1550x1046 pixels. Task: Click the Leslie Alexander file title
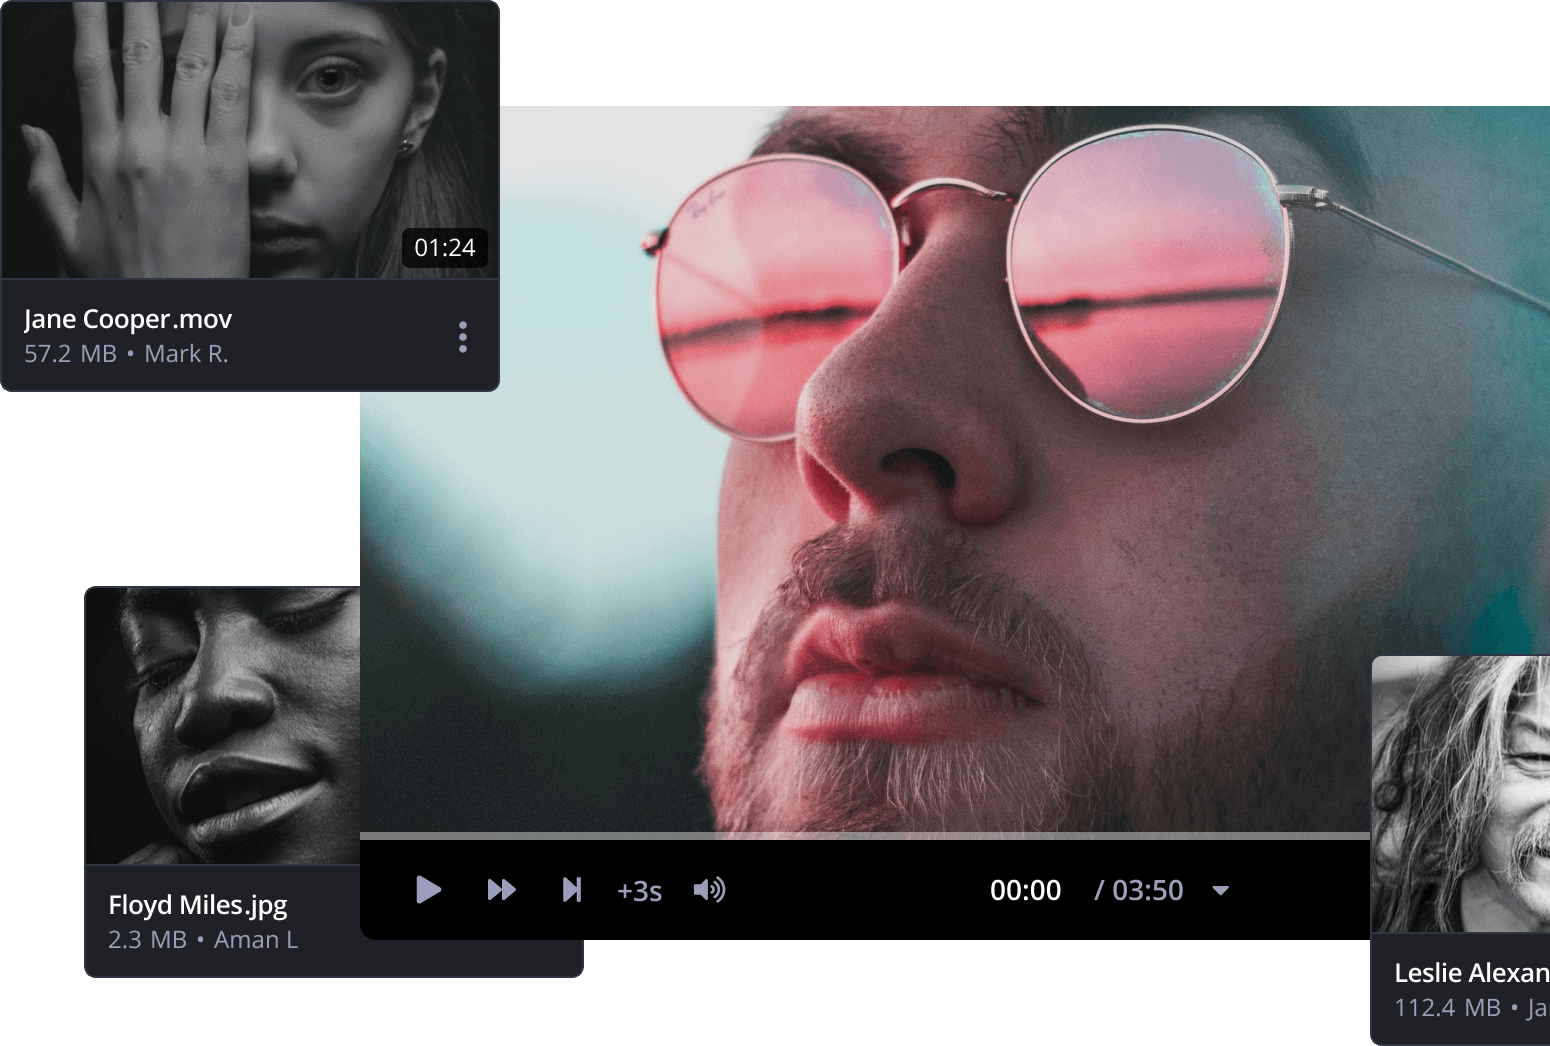click(1470, 973)
